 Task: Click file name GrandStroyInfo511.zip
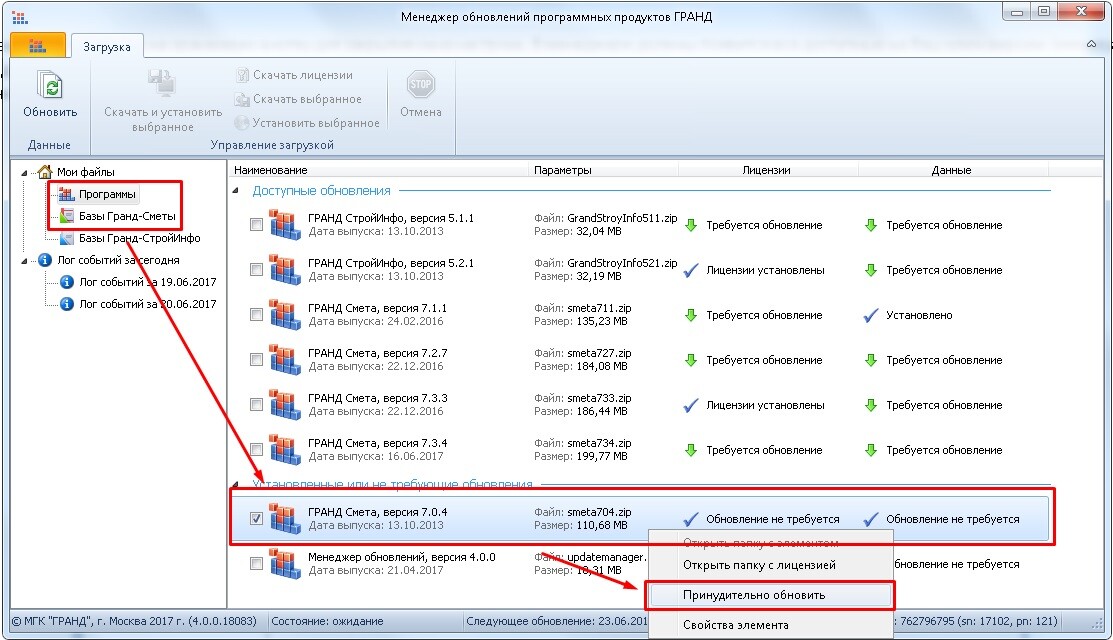(622, 219)
